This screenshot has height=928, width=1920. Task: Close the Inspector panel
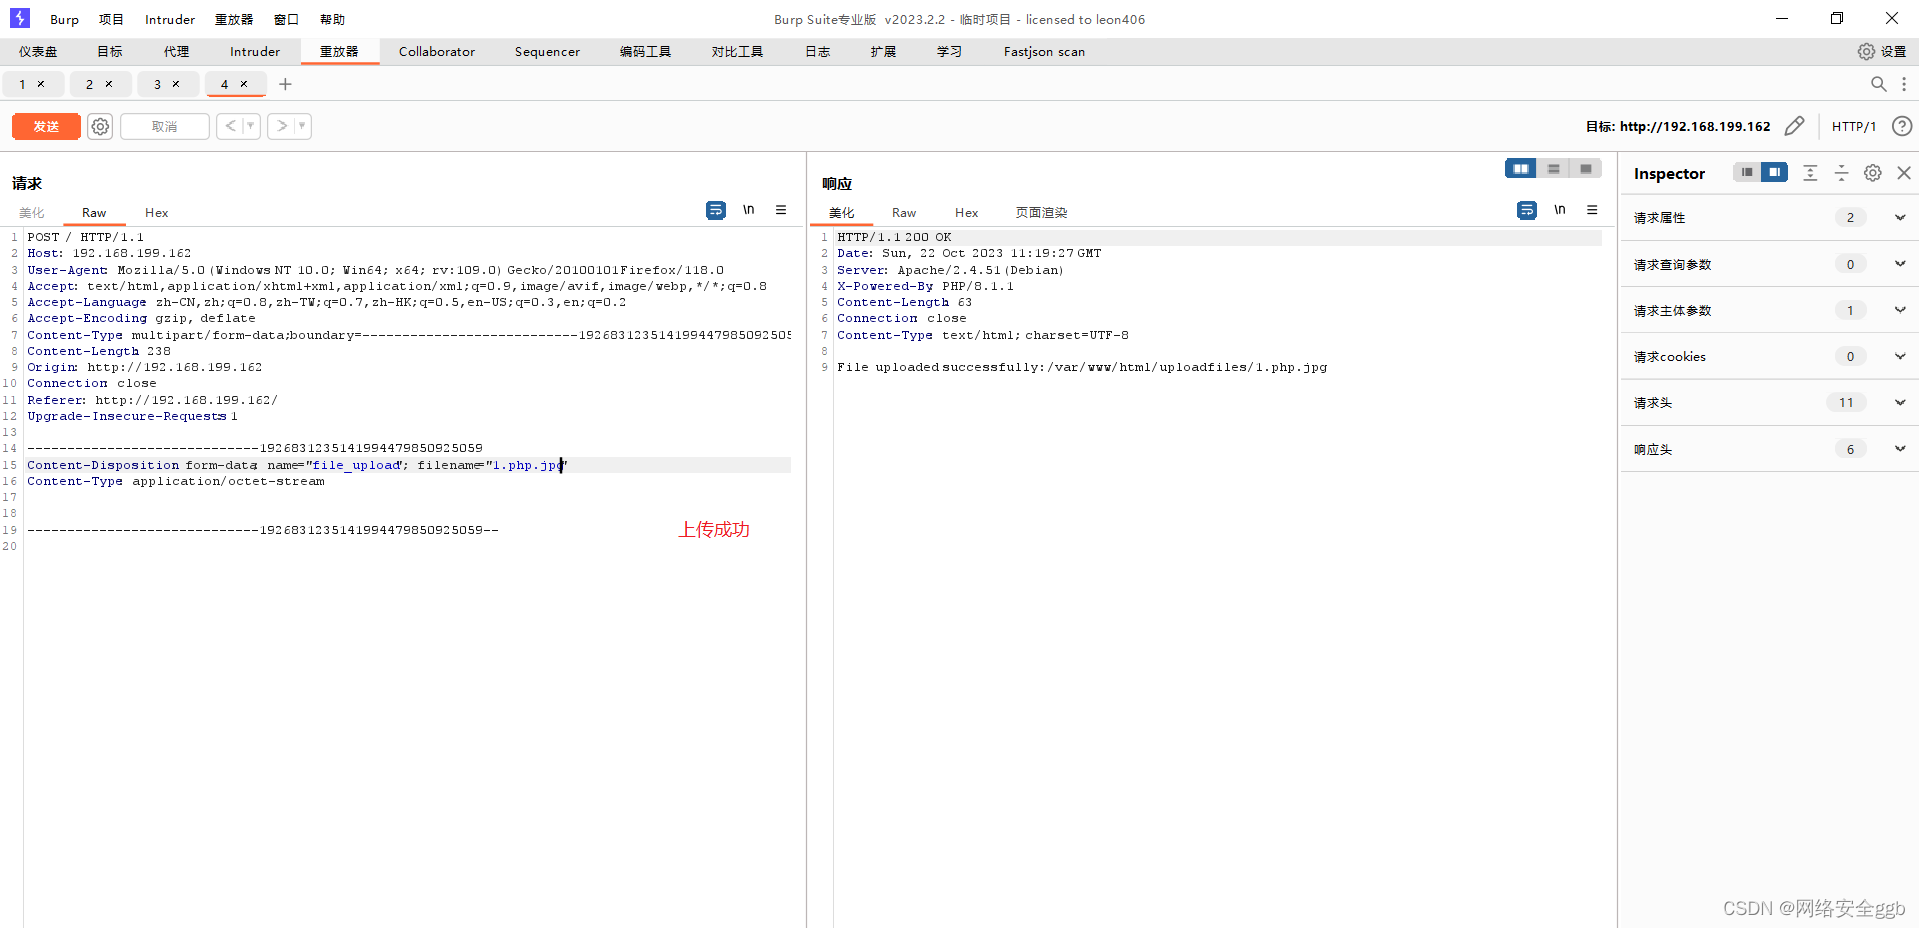[1904, 173]
